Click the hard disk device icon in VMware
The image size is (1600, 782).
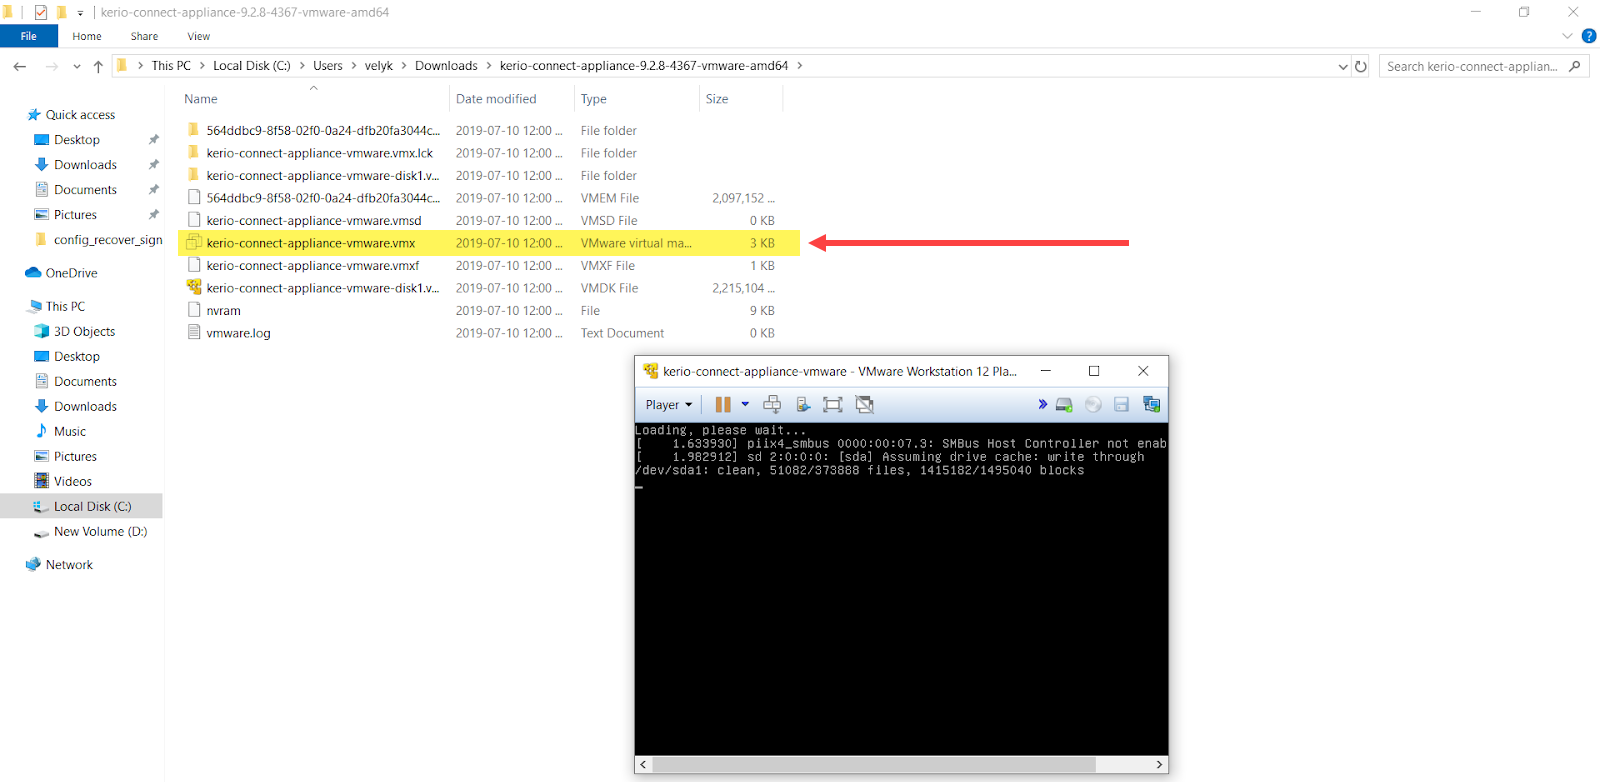tap(1064, 405)
